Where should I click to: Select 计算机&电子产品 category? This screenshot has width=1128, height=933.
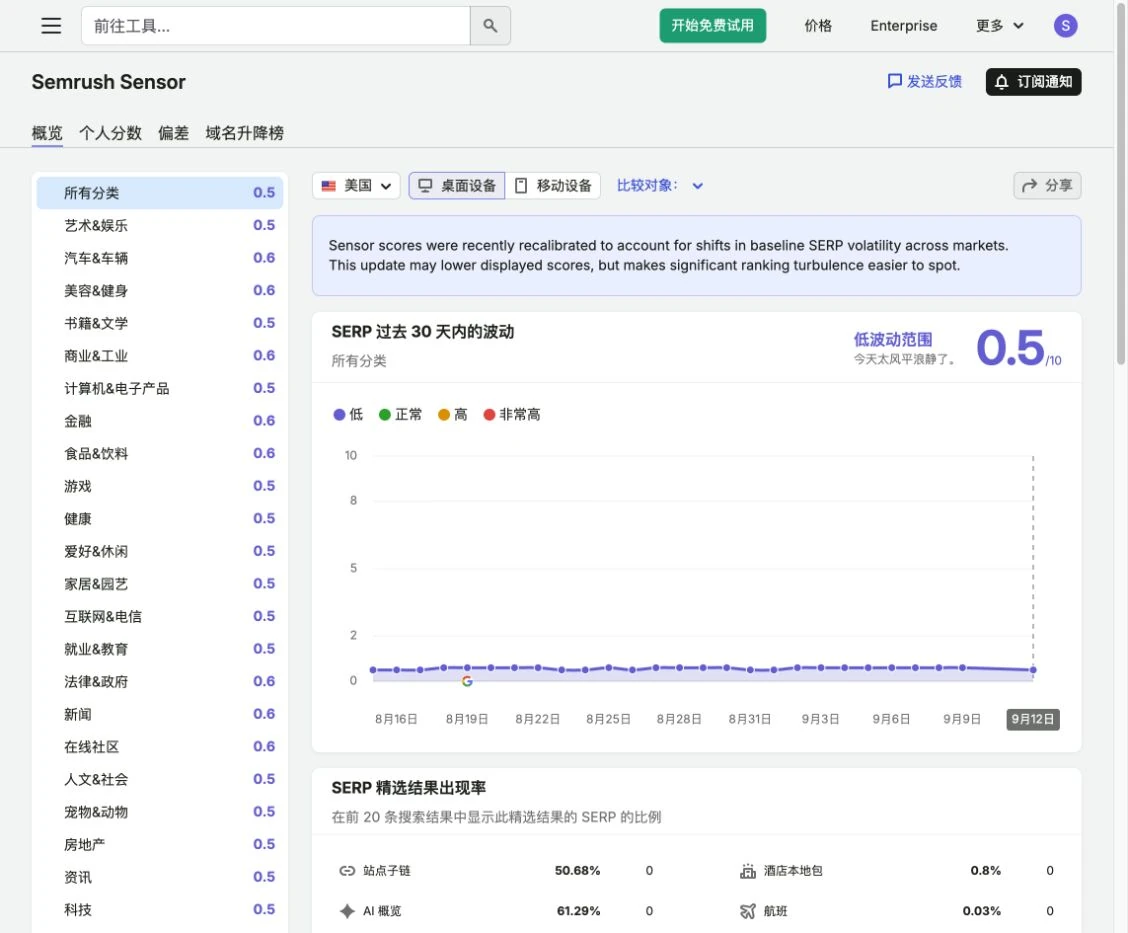coord(160,388)
